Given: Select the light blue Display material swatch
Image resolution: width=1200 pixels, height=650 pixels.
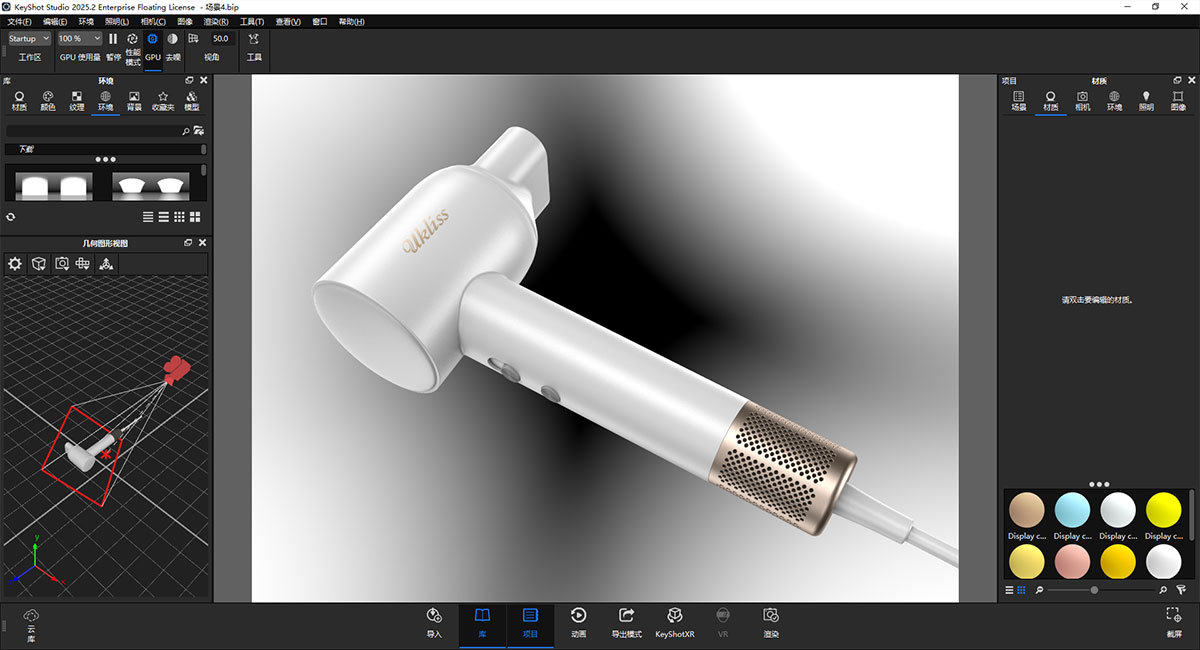Looking at the screenshot, I should pyautogui.click(x=1072, y=512).
